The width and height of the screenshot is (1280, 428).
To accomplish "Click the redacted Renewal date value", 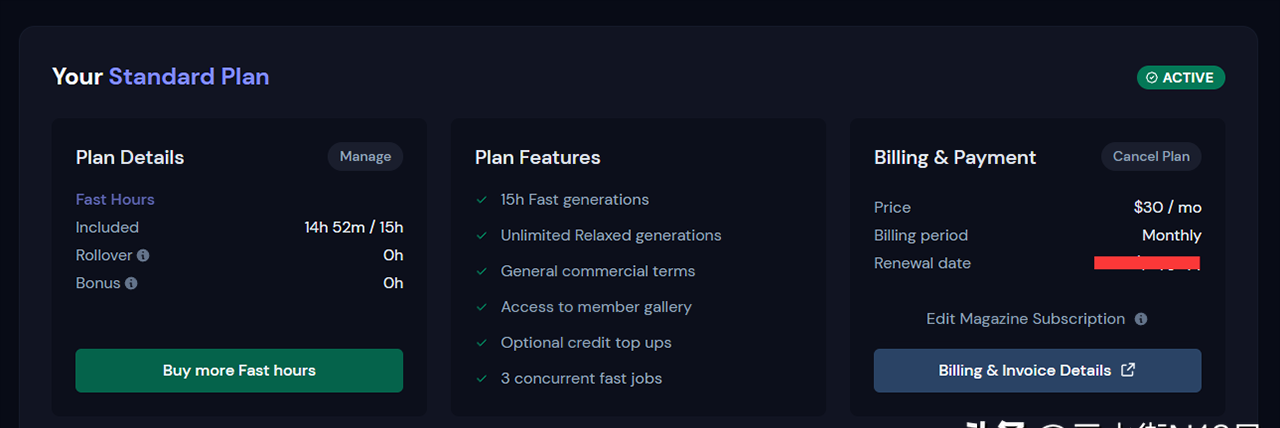I will (x=1147, y=263).
